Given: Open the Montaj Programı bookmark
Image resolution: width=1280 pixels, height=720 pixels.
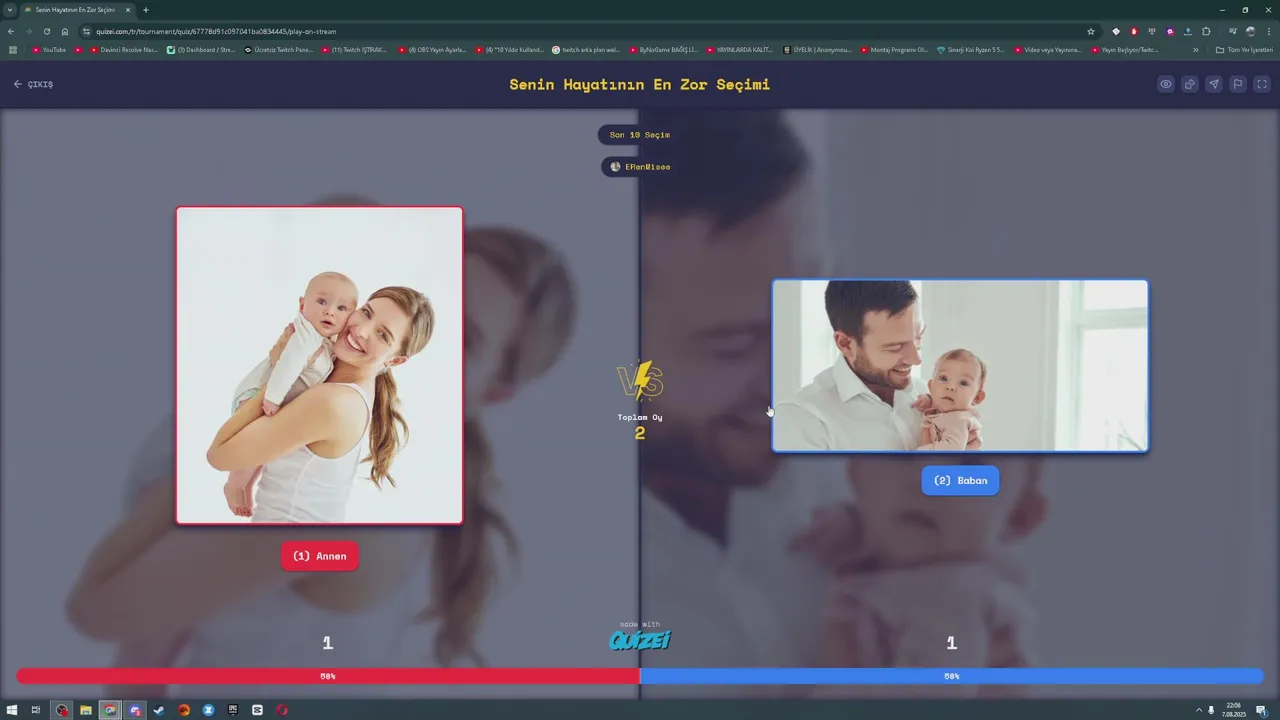Looking at the screenshot, I should point(895,49).
